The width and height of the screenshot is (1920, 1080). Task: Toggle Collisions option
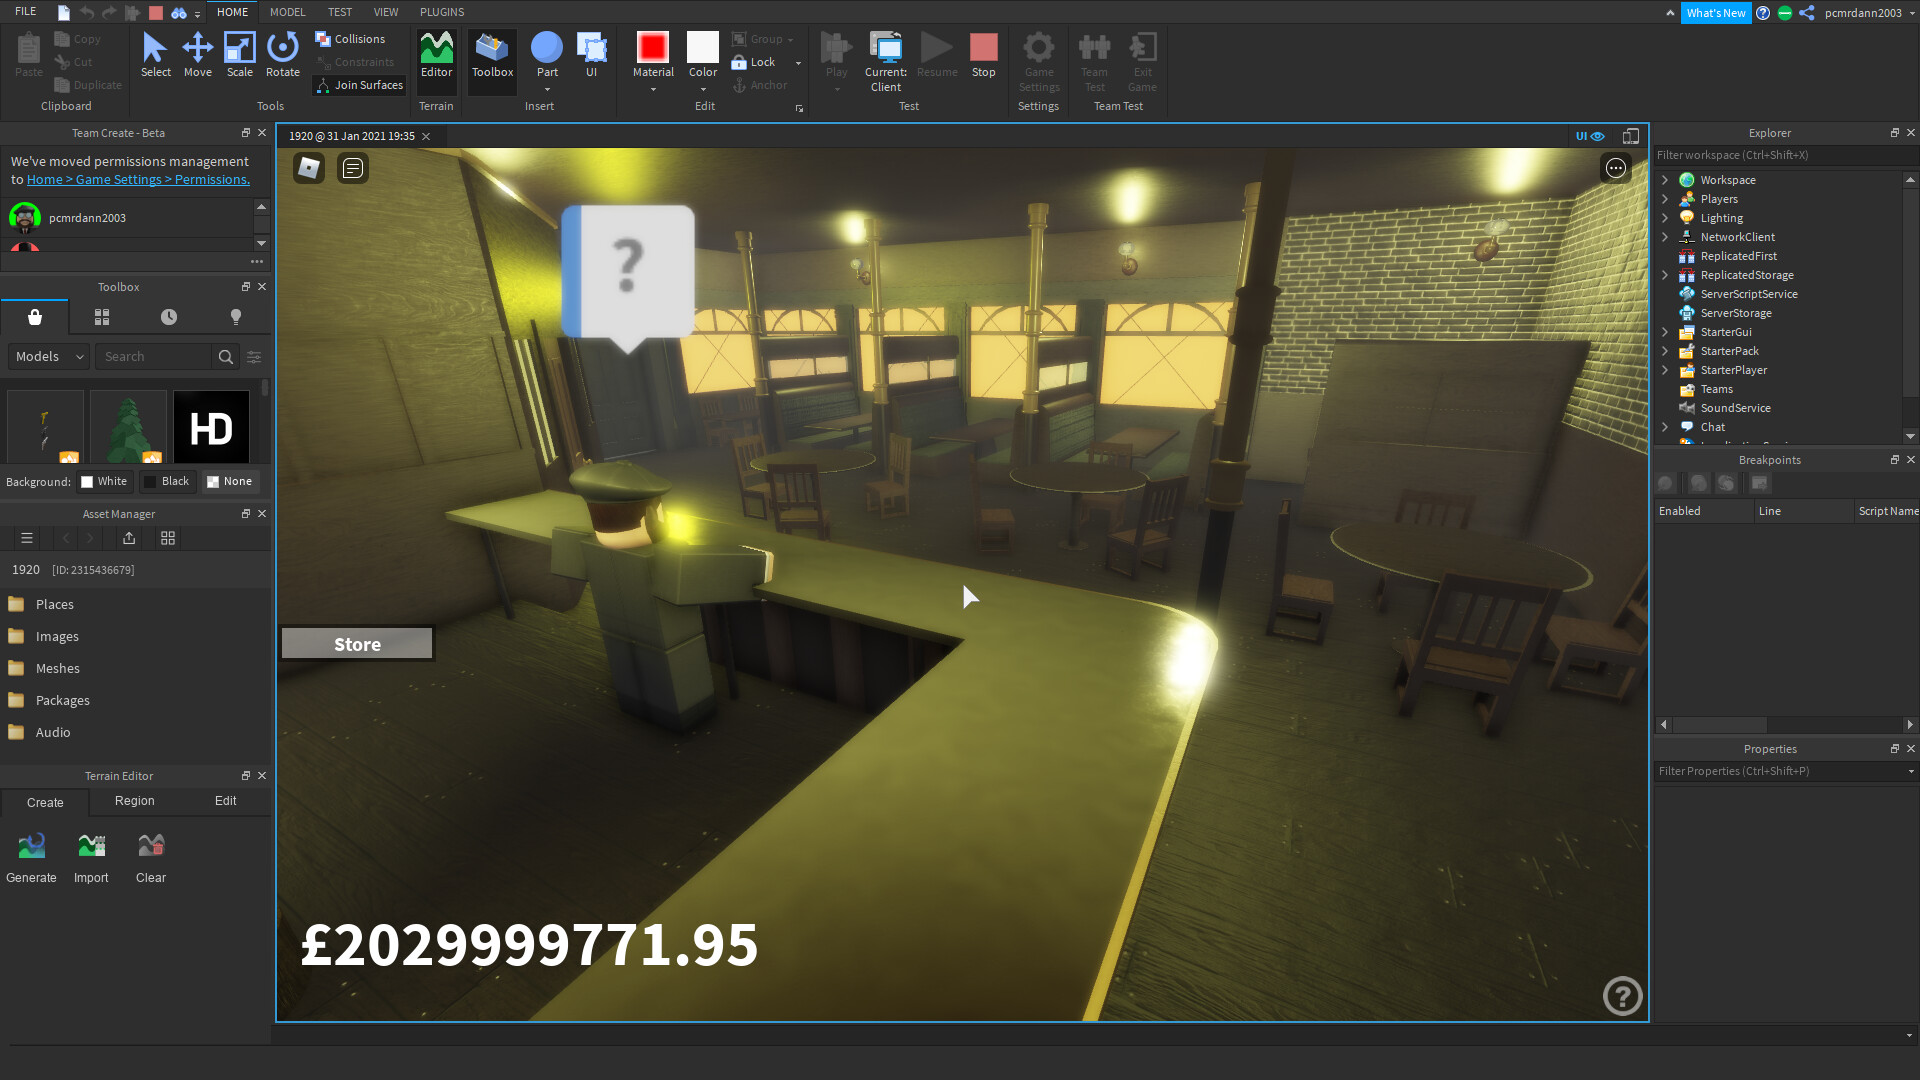[x=350, y=39]
